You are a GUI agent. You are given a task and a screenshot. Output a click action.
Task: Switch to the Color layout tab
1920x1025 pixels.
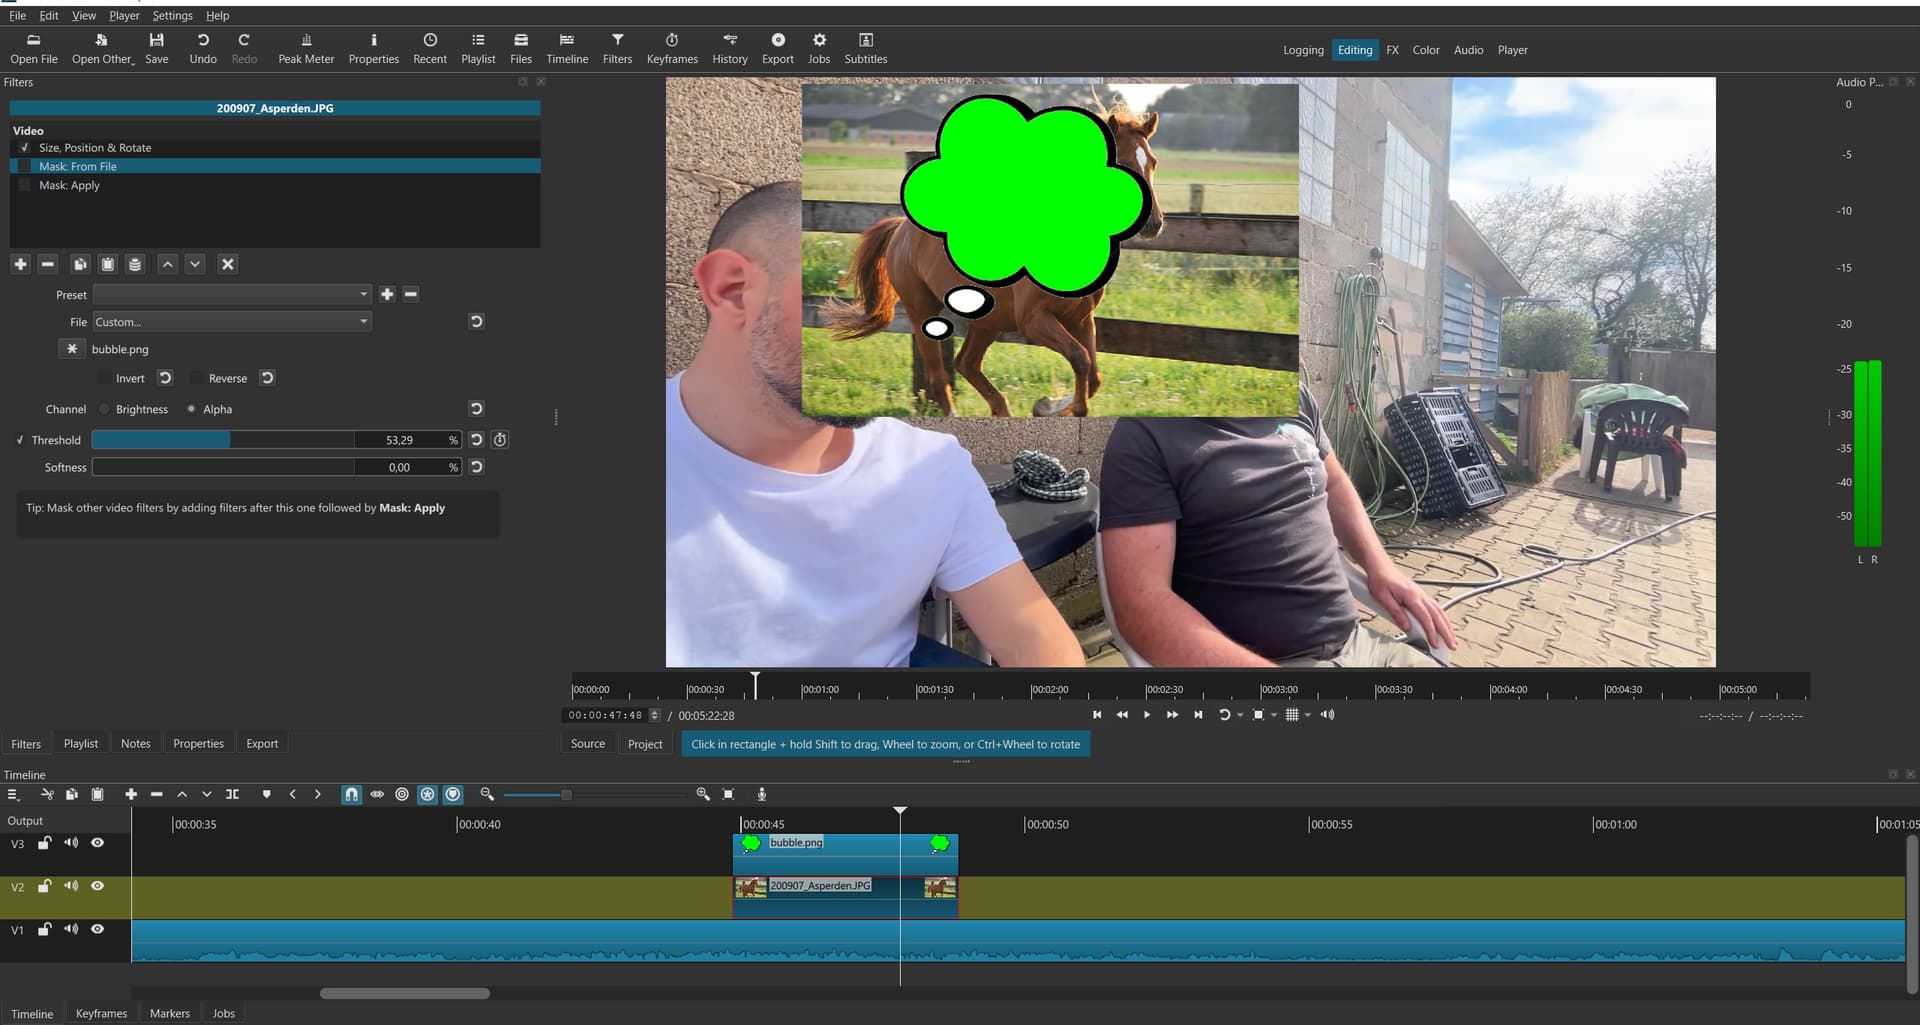1425,50
